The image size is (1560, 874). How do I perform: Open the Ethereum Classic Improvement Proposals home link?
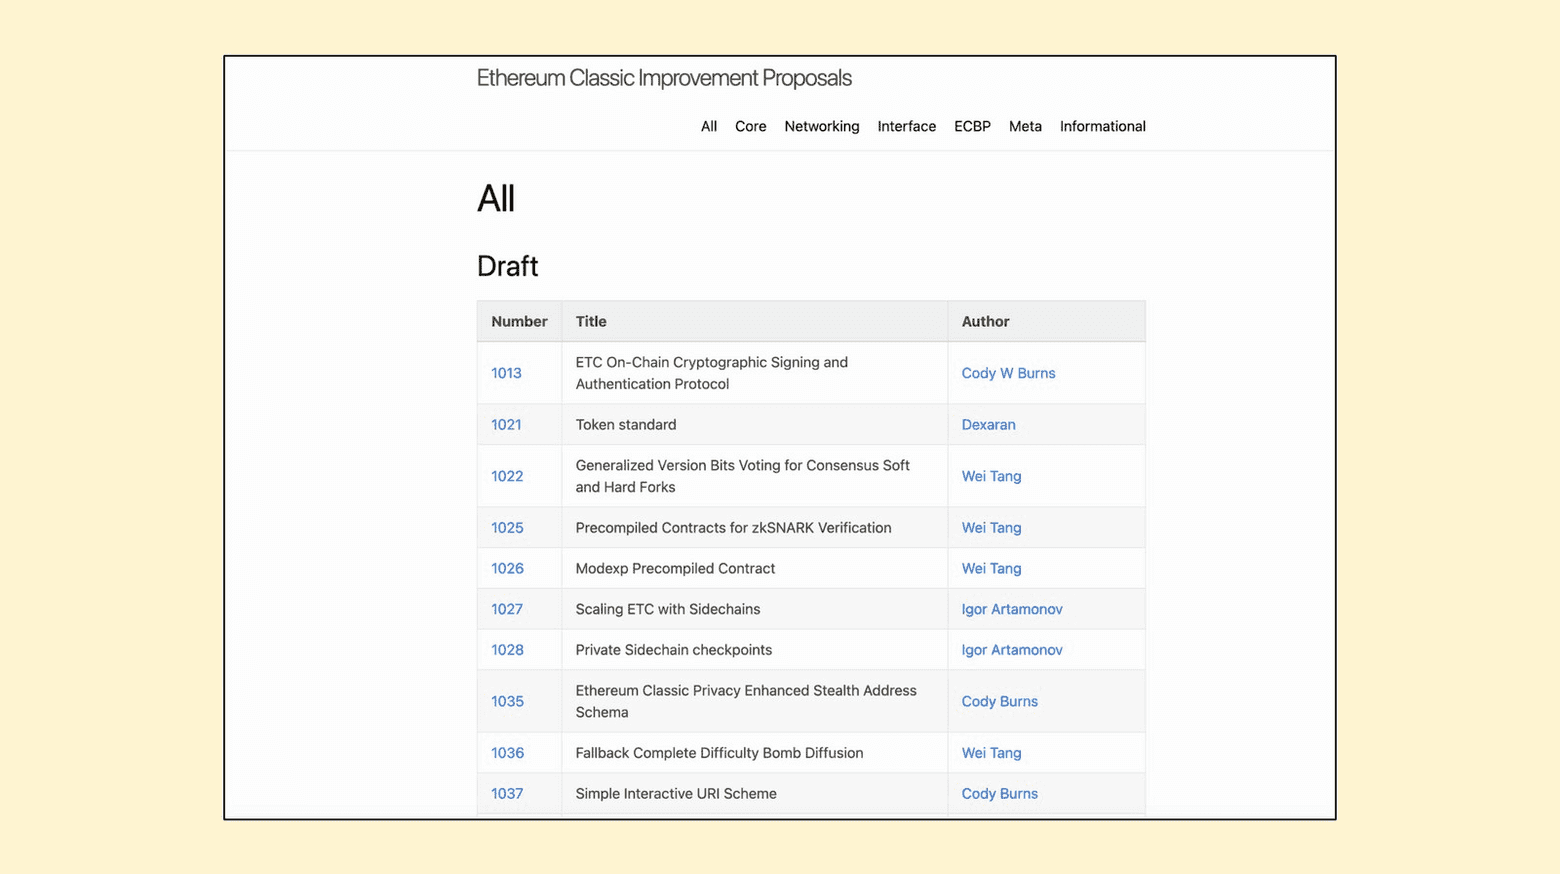click(663, 78)
